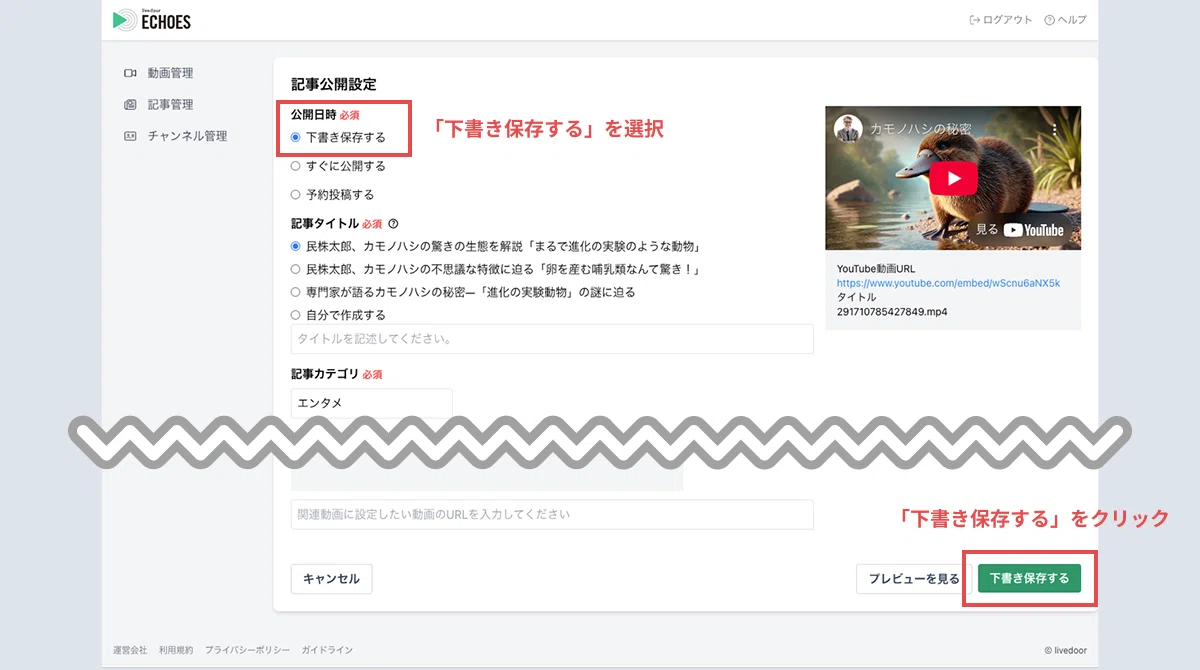
Task: Click the related video URL input field
Action: (552, 515)
